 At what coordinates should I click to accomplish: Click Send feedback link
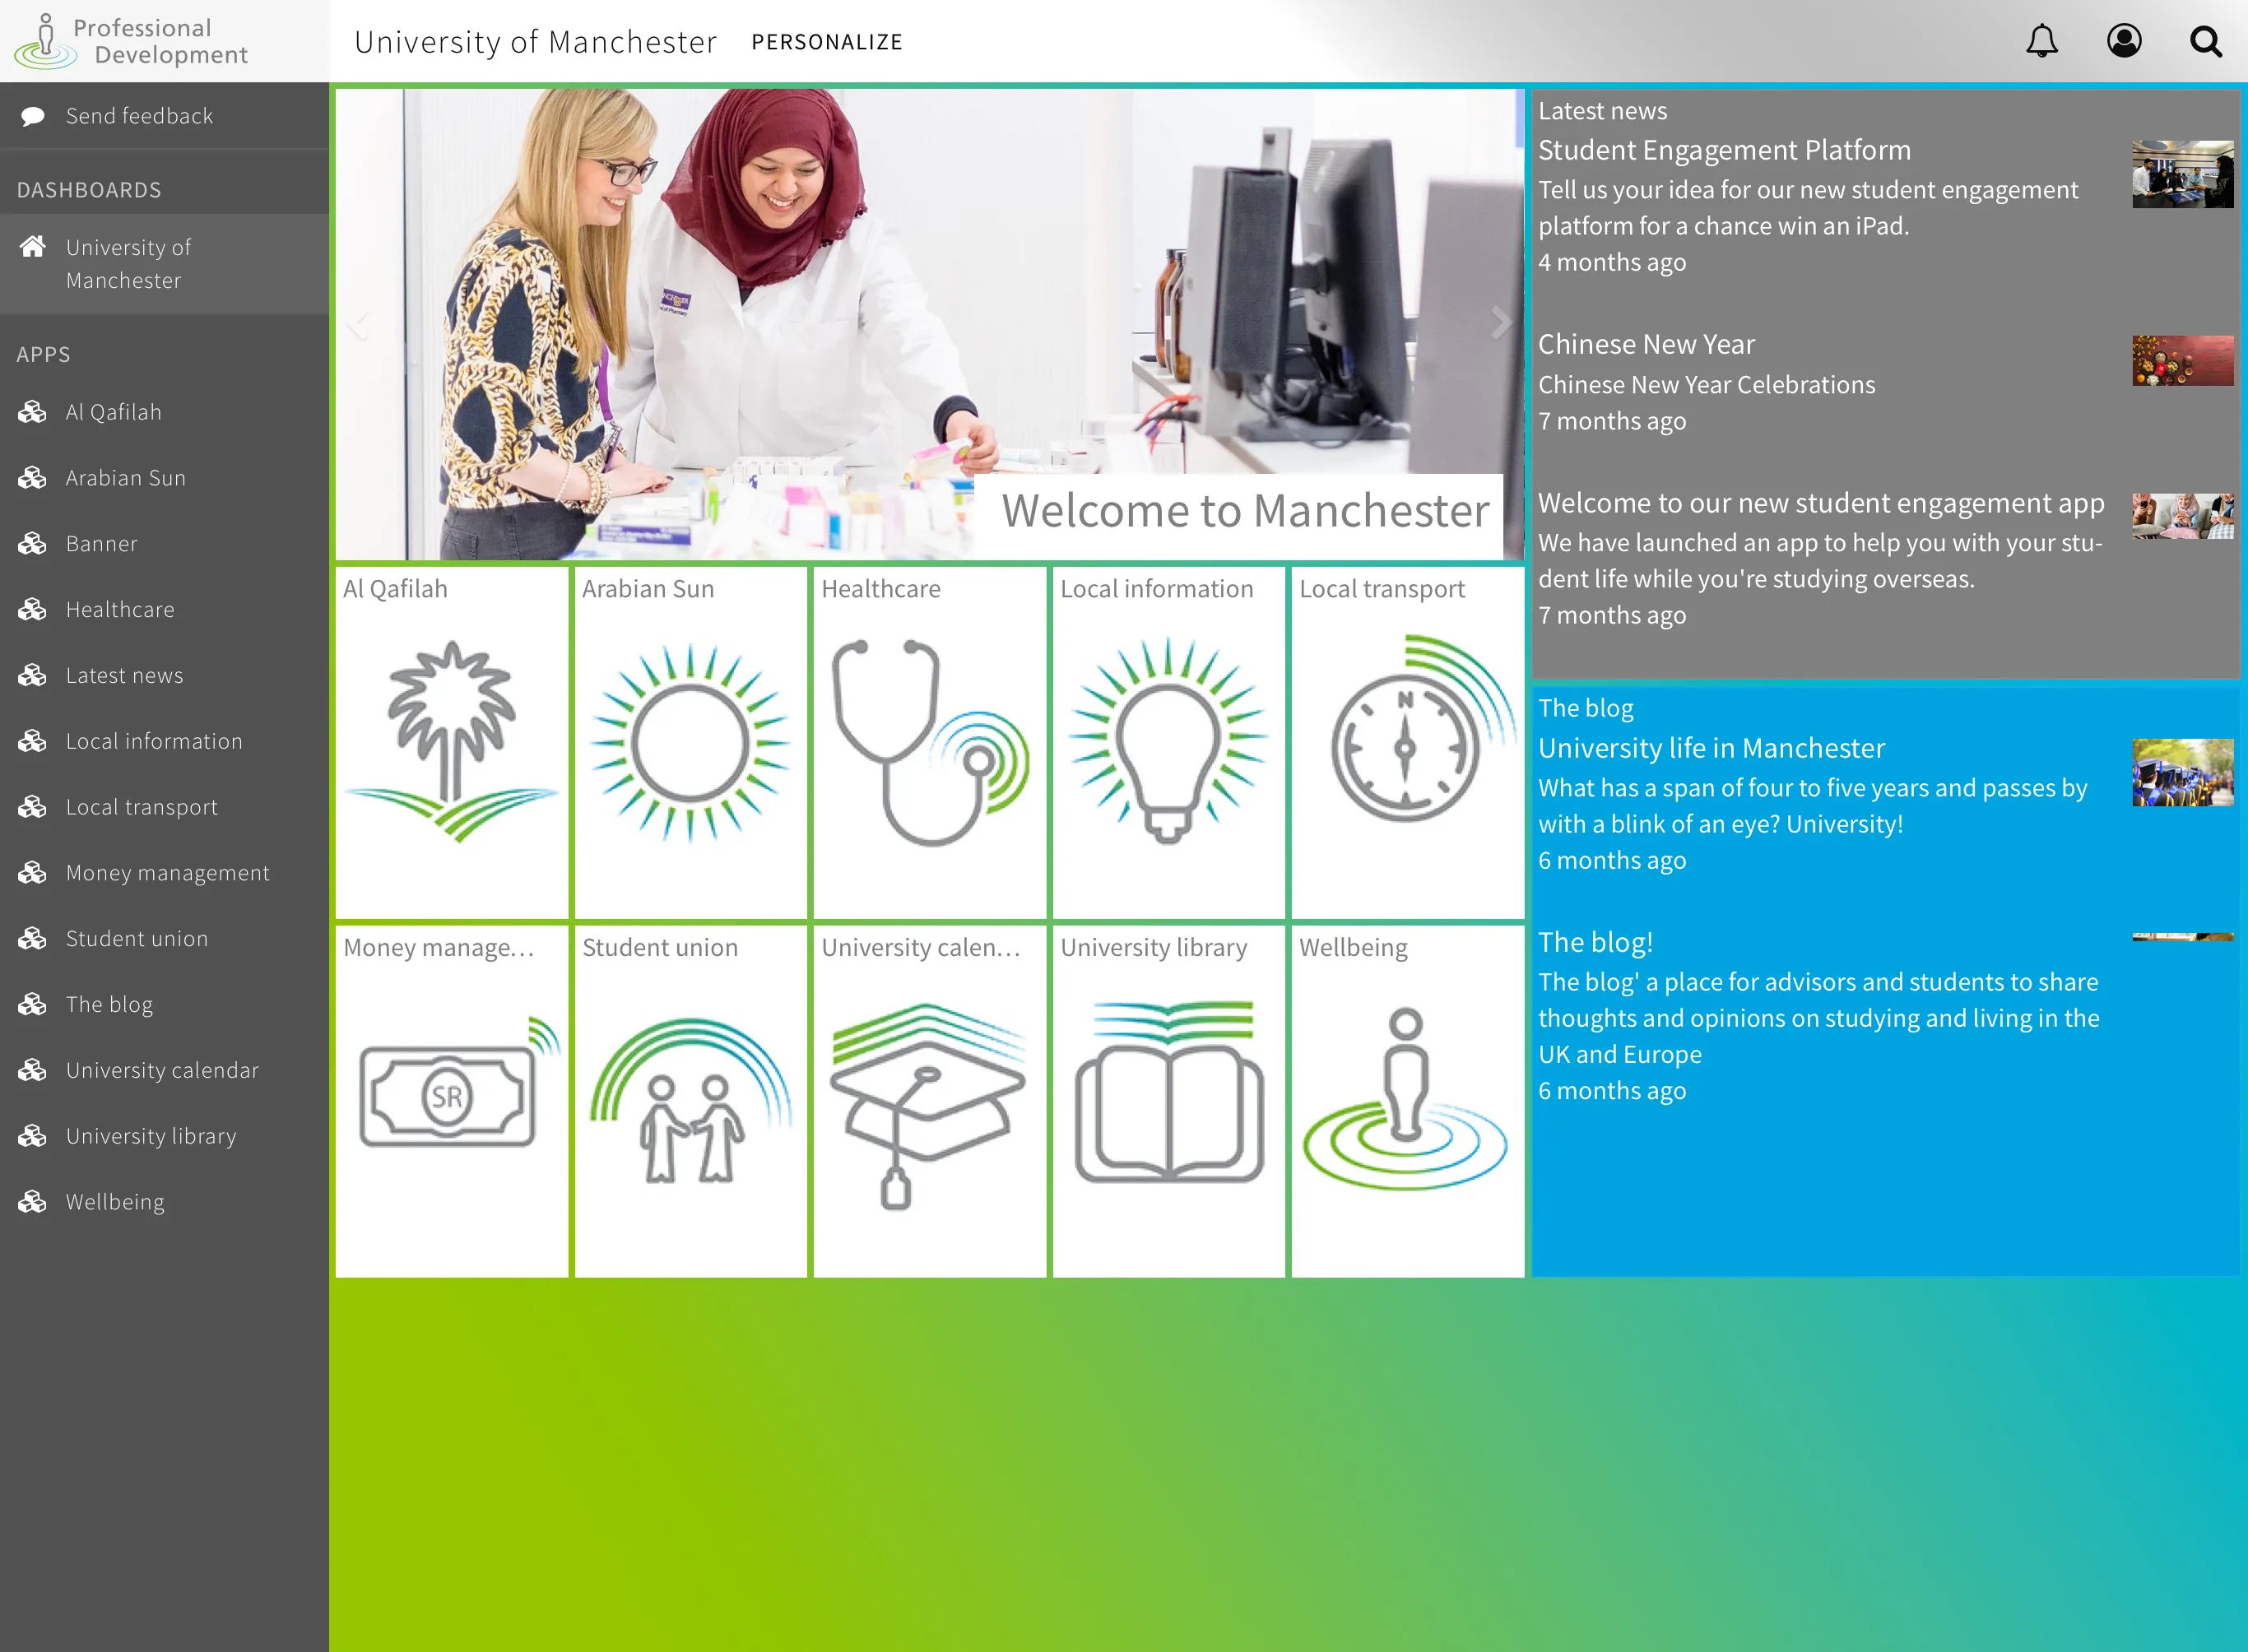(138, 115)
